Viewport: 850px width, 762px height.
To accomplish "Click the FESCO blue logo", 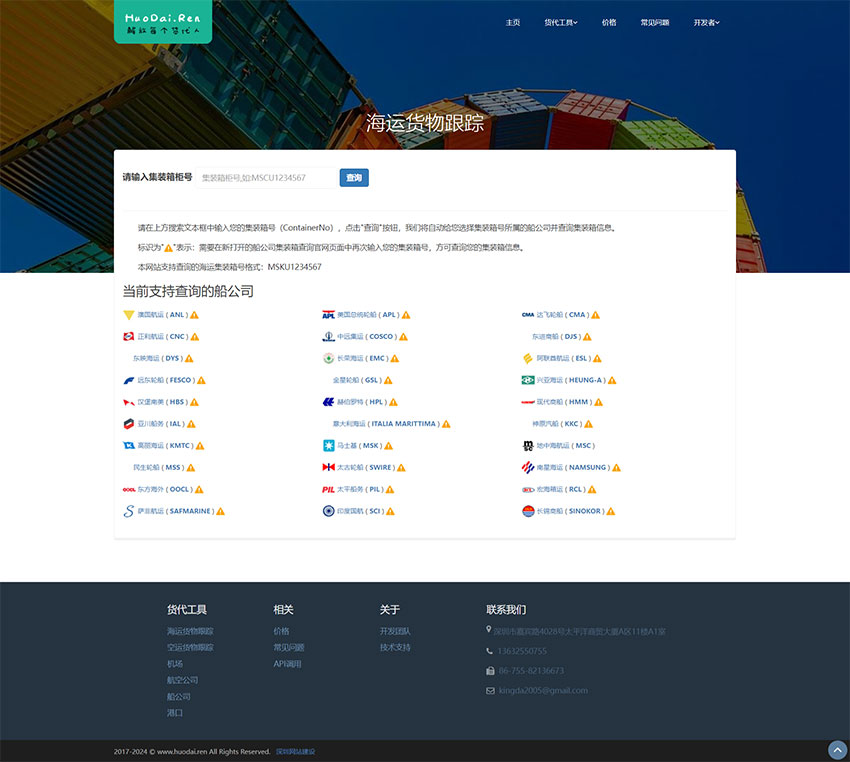I will coord(128,380).
